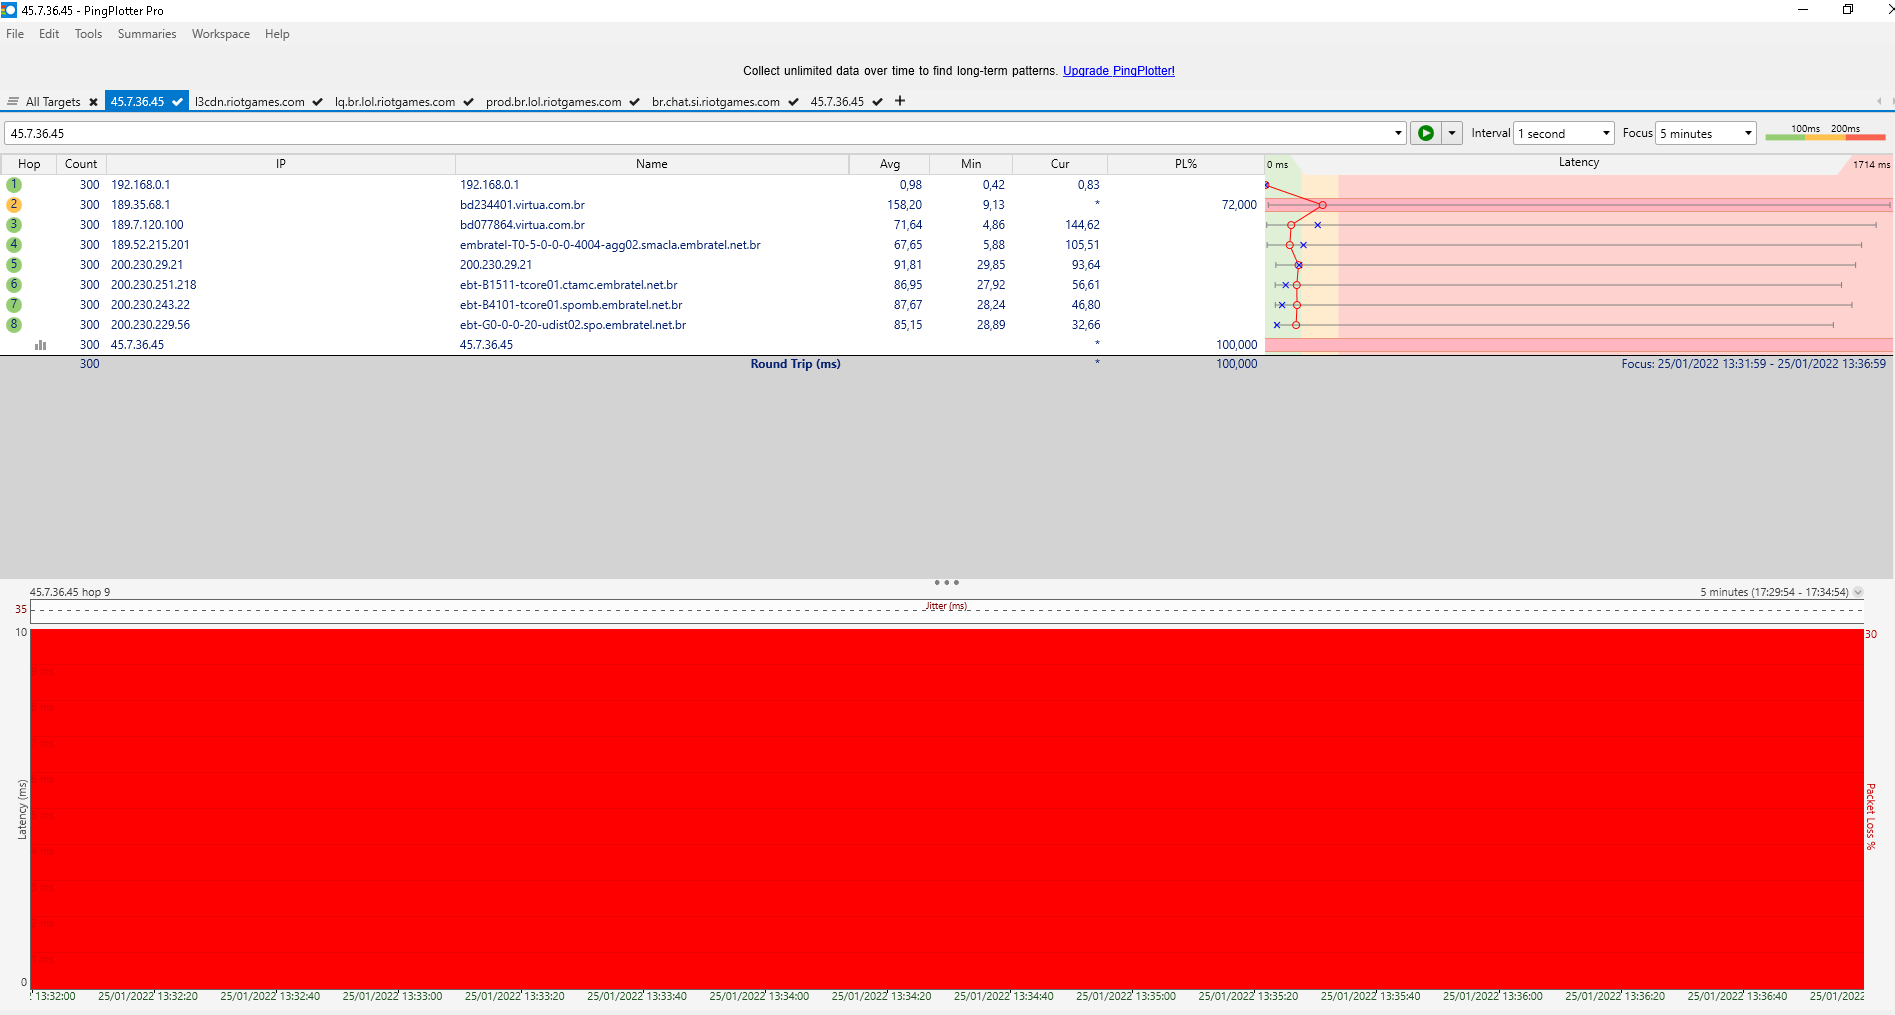Open the arrow menu beside the start button
Screen dimensions: 1895x1015
pyautogui.click(x=1452, y=133)
